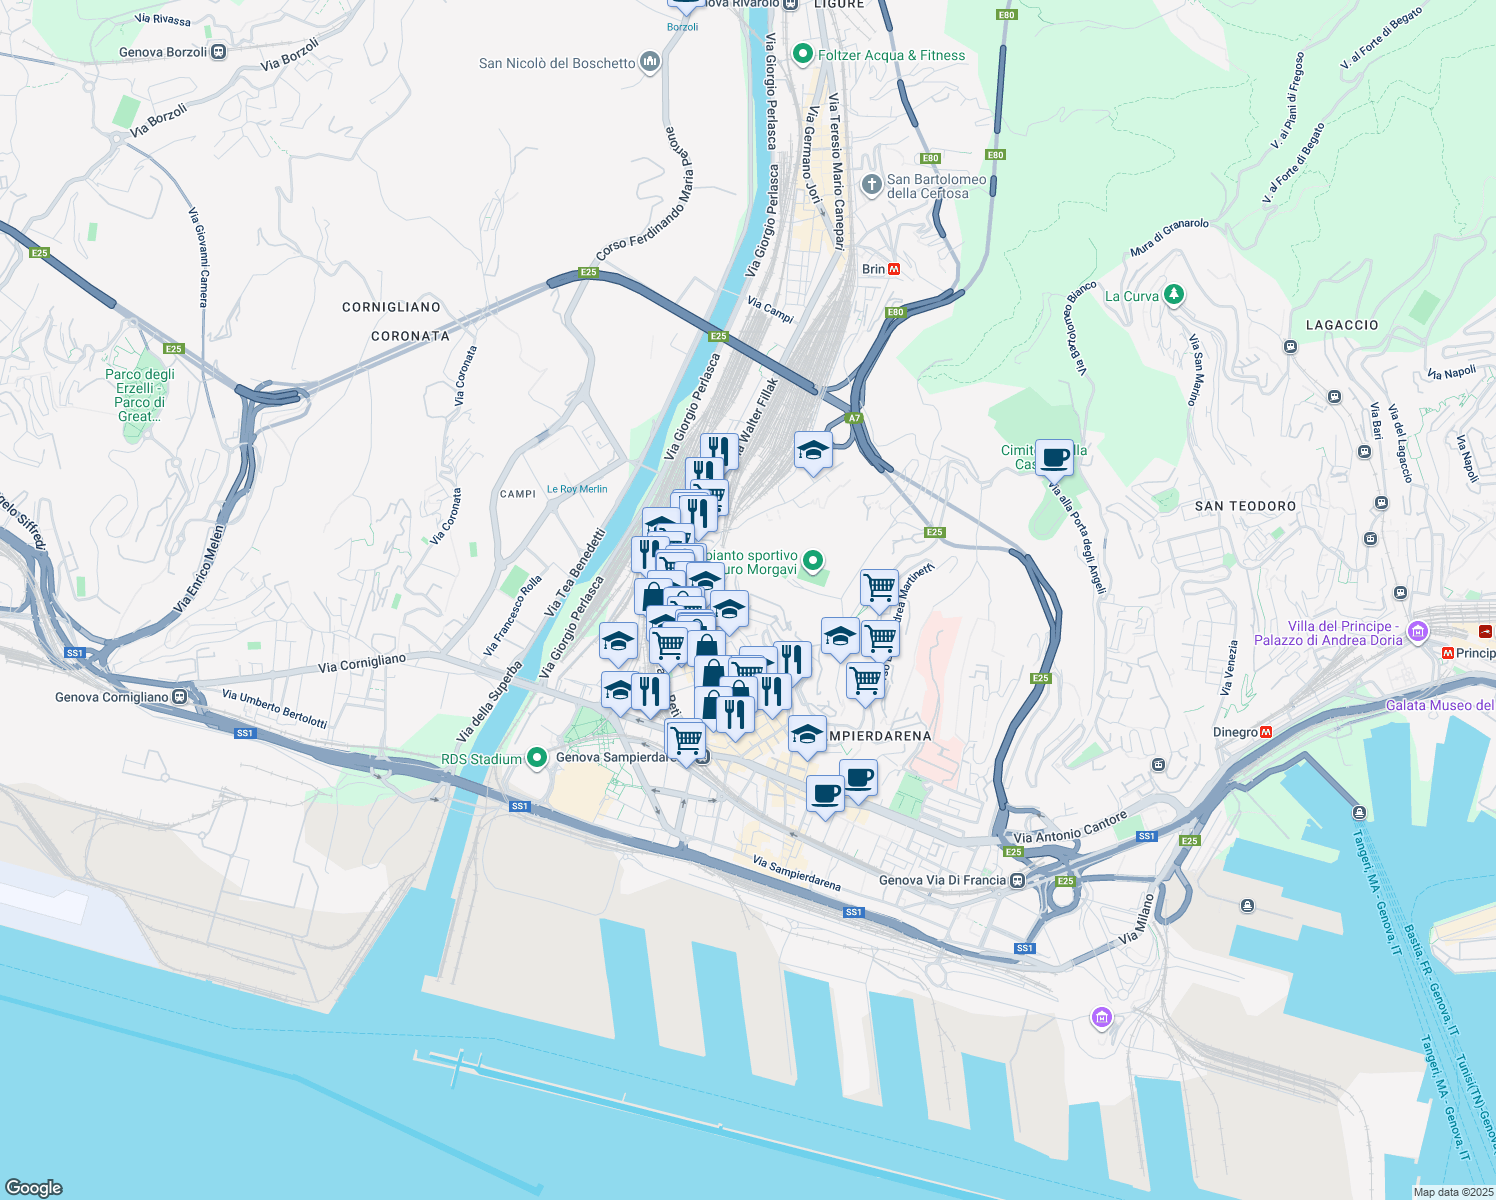
Task: Click the Foltzer Acqua & Fitness green marker
Action: pyautogui.click(x=804, y=55)
